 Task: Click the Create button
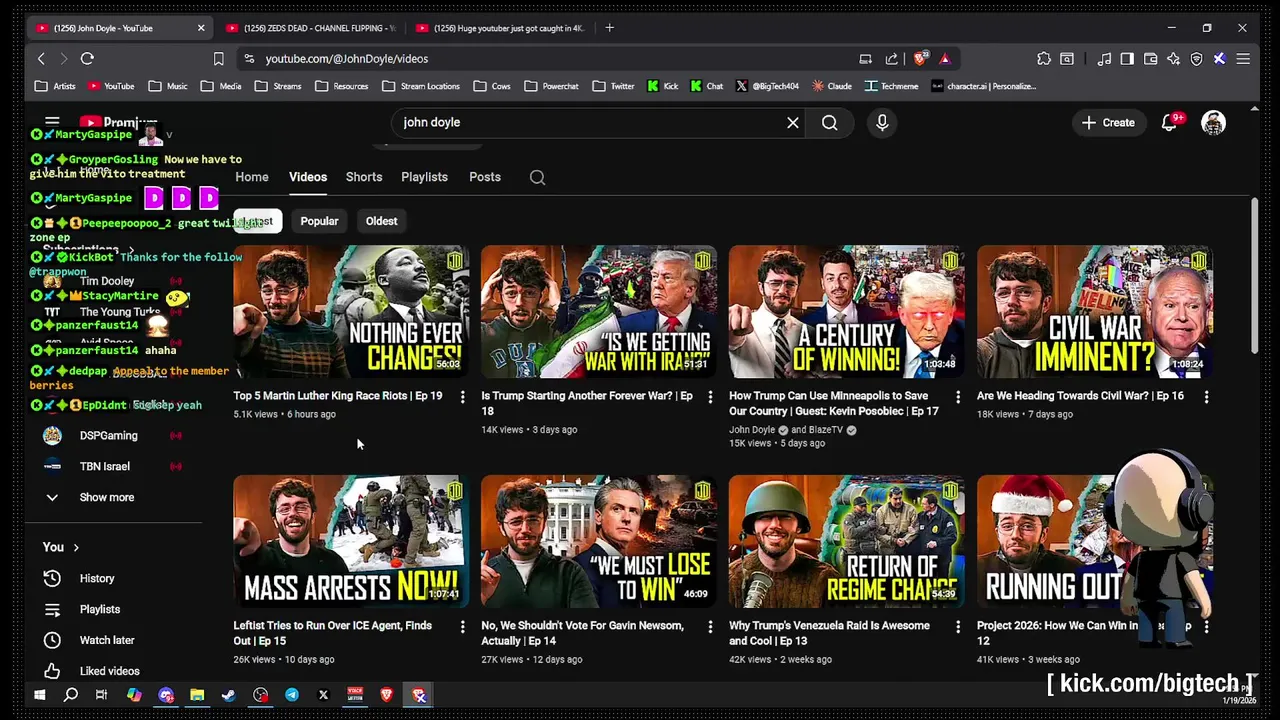click(1109, 122)
